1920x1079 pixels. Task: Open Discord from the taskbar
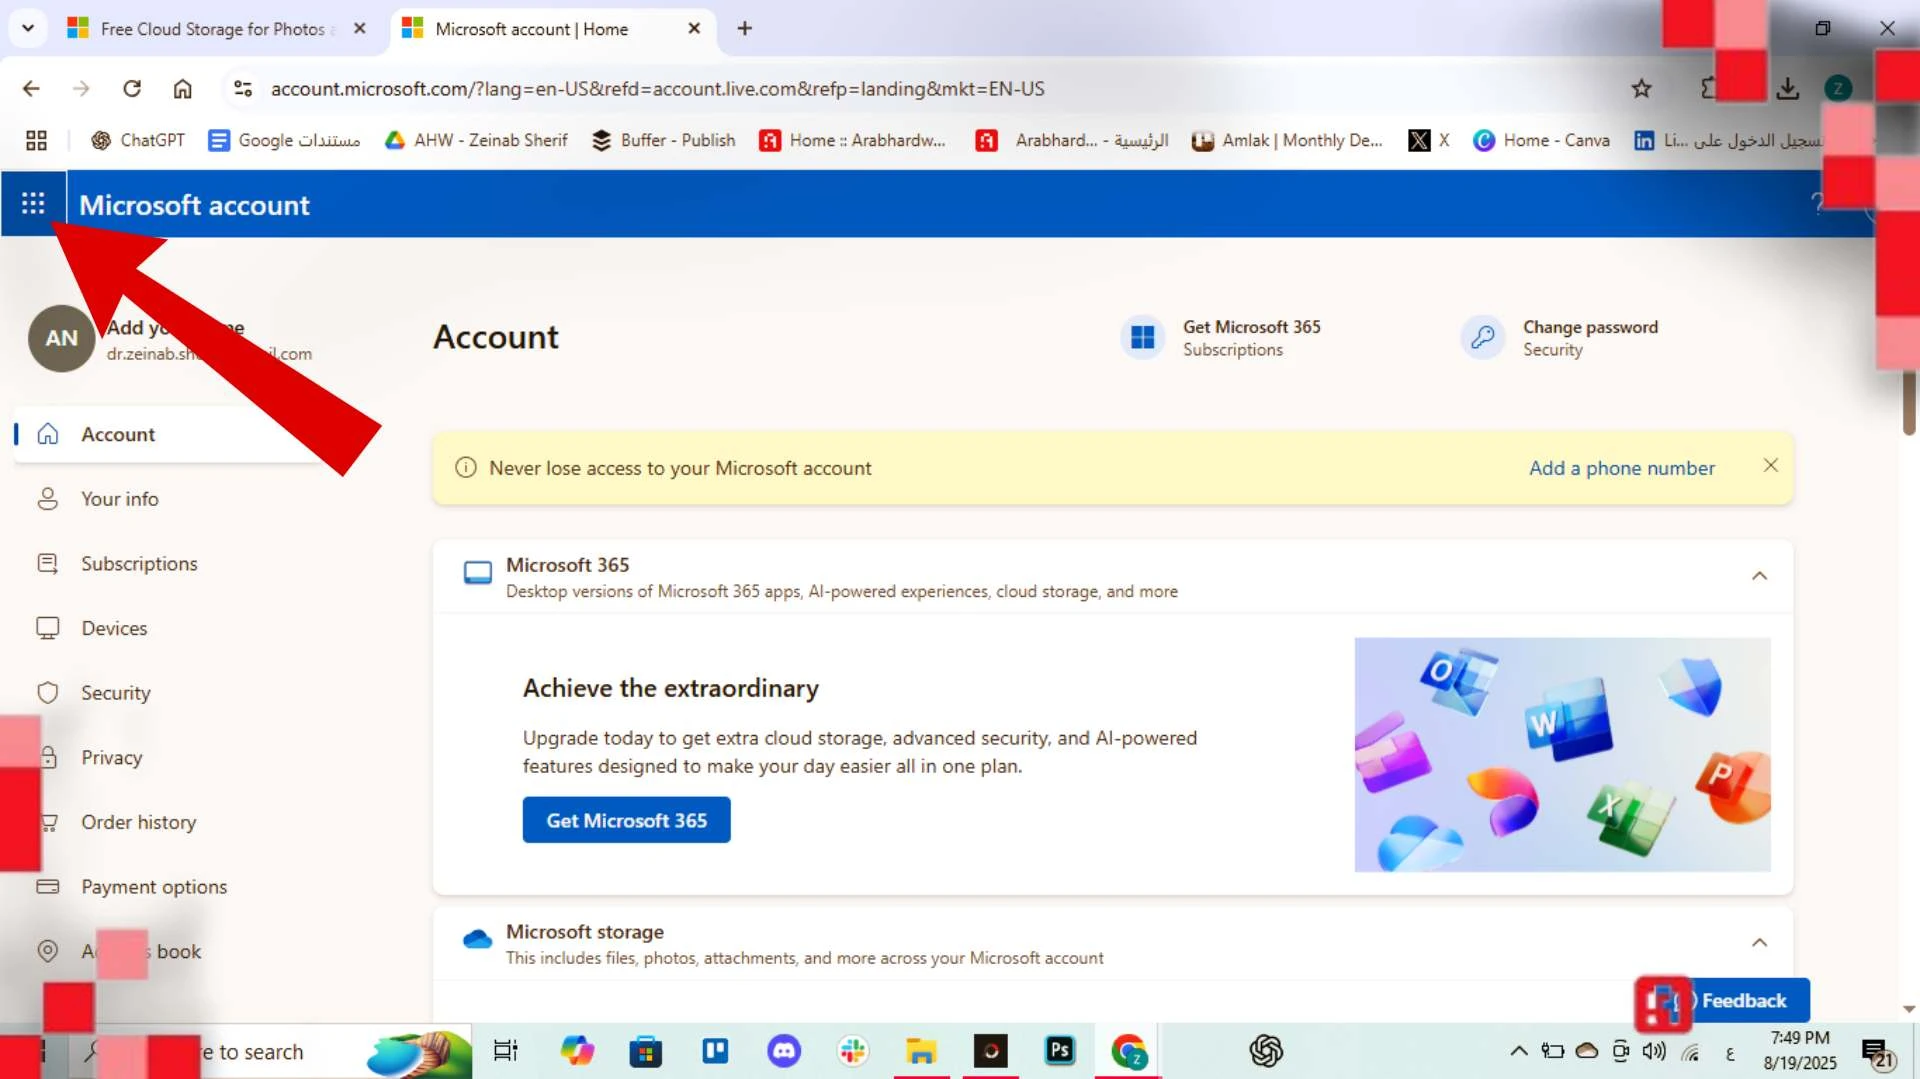(784, 1051)
